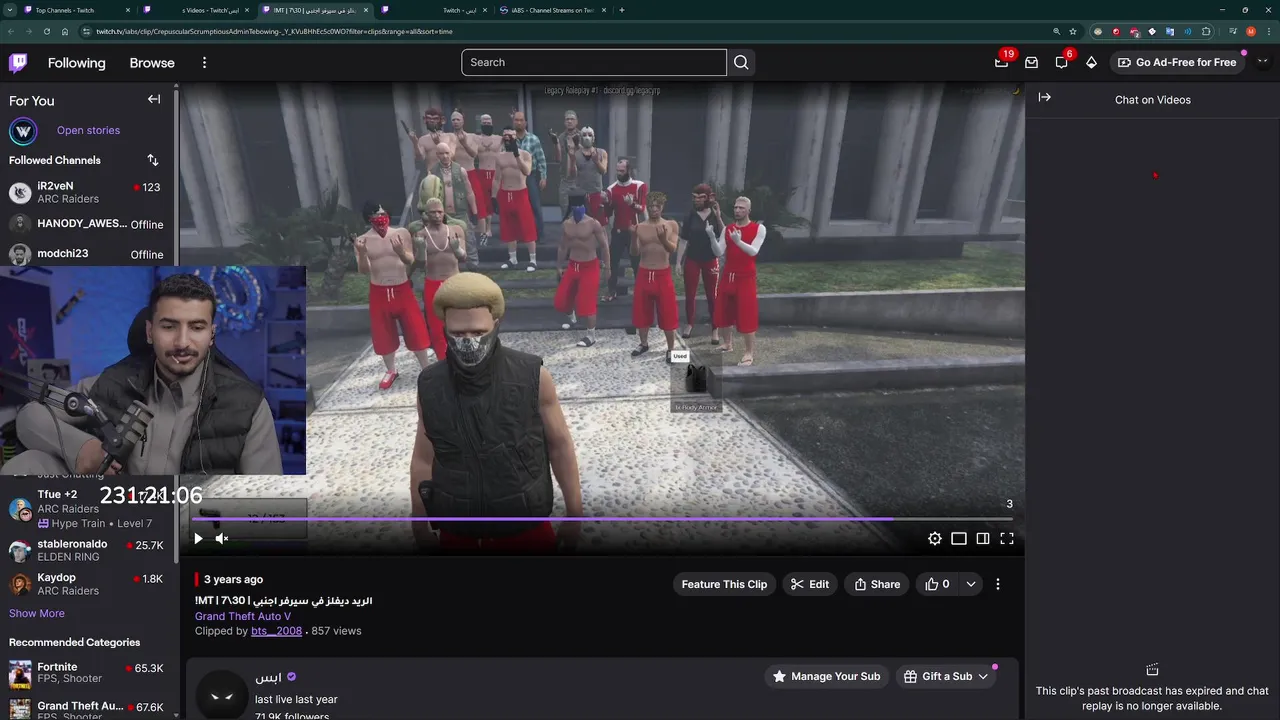Open Prime loot crown icon with 19 badge
This screenshot has height=720, width=1280.
pos(1001,62)
